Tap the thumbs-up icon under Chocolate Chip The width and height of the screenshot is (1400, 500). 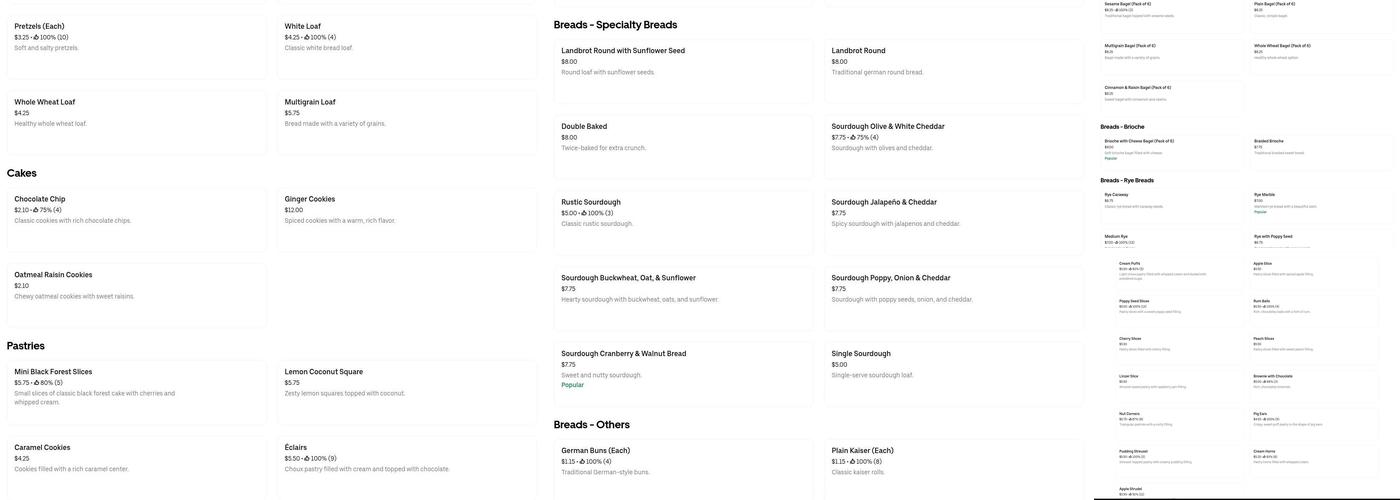tap(36, 210)
